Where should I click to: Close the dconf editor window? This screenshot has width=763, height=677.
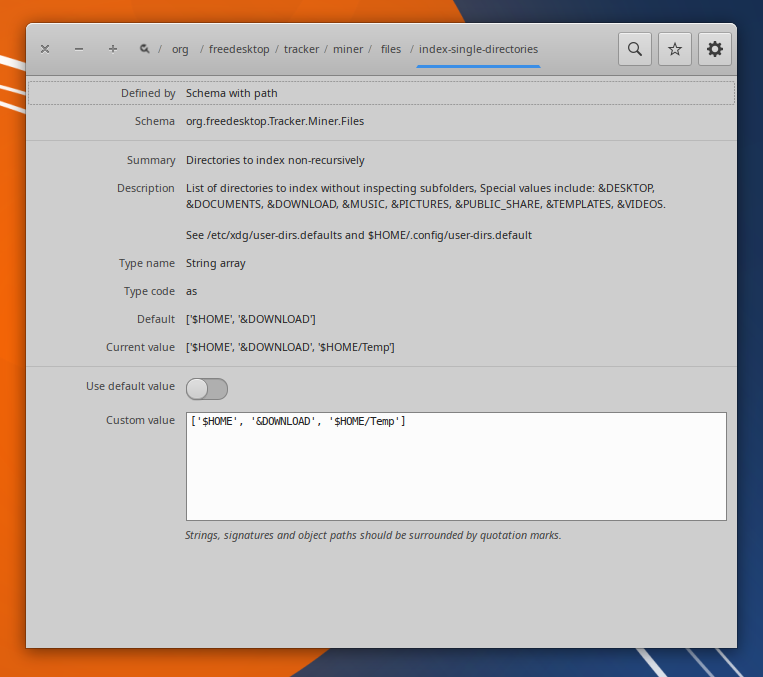pyautogui.click(x=45, y=49)
